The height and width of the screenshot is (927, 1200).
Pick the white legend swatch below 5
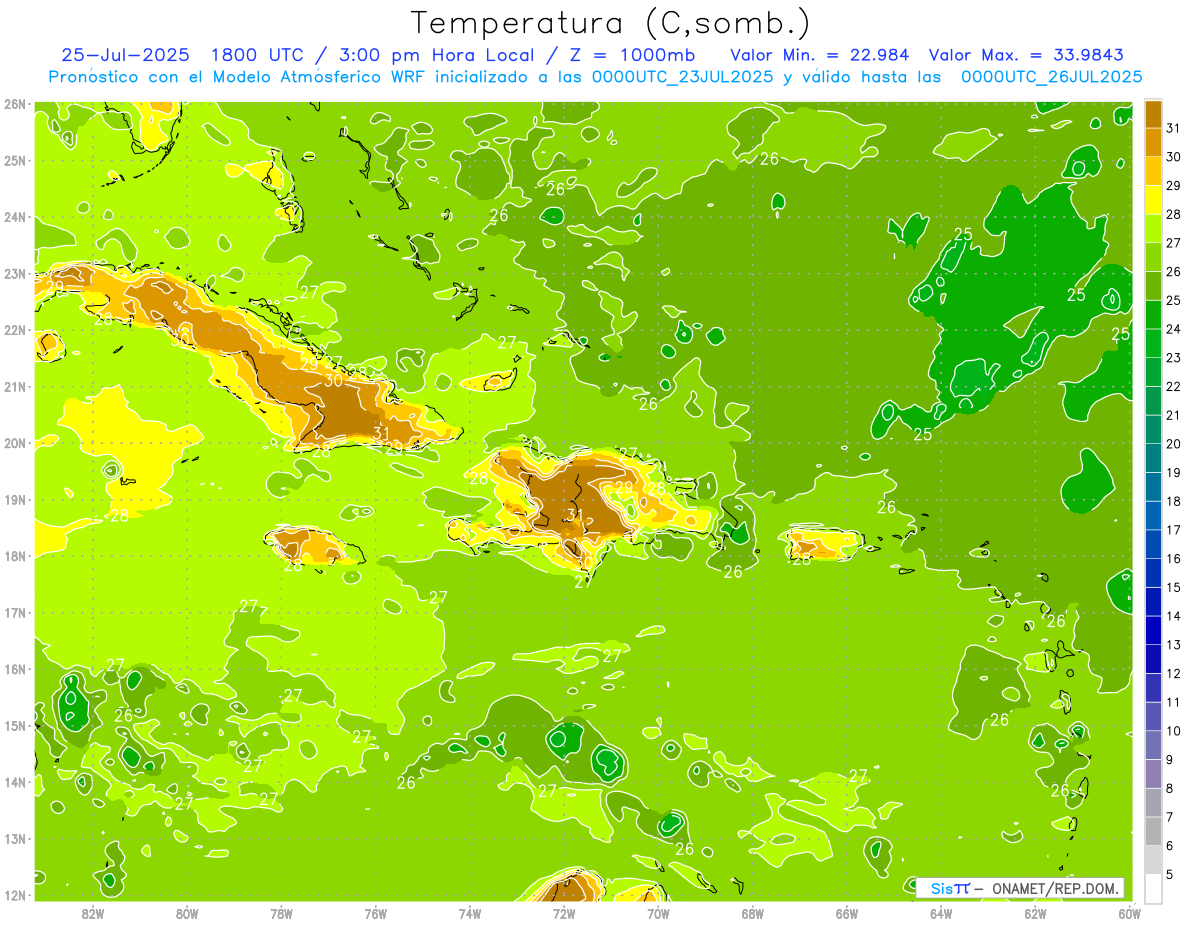tap(1153, 888)
